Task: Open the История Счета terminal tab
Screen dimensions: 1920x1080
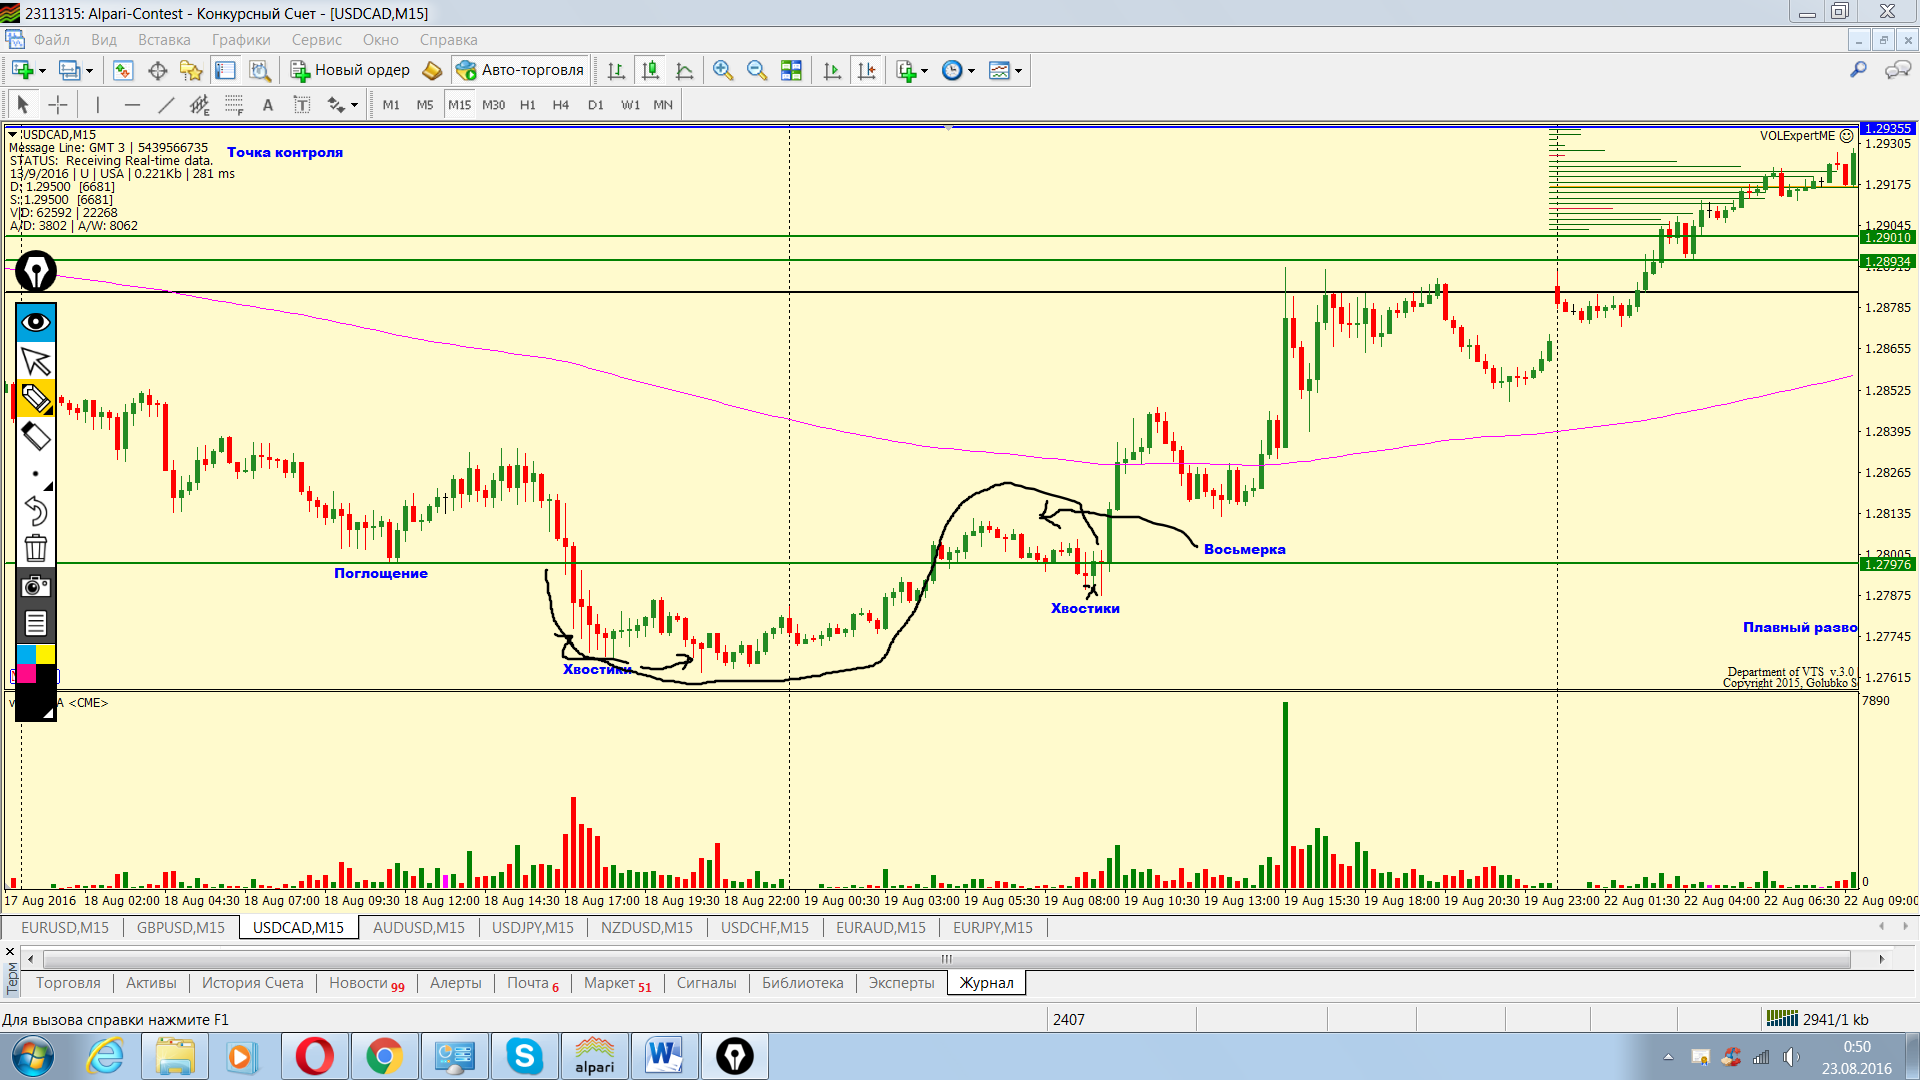Action: [x=252, y=983]
